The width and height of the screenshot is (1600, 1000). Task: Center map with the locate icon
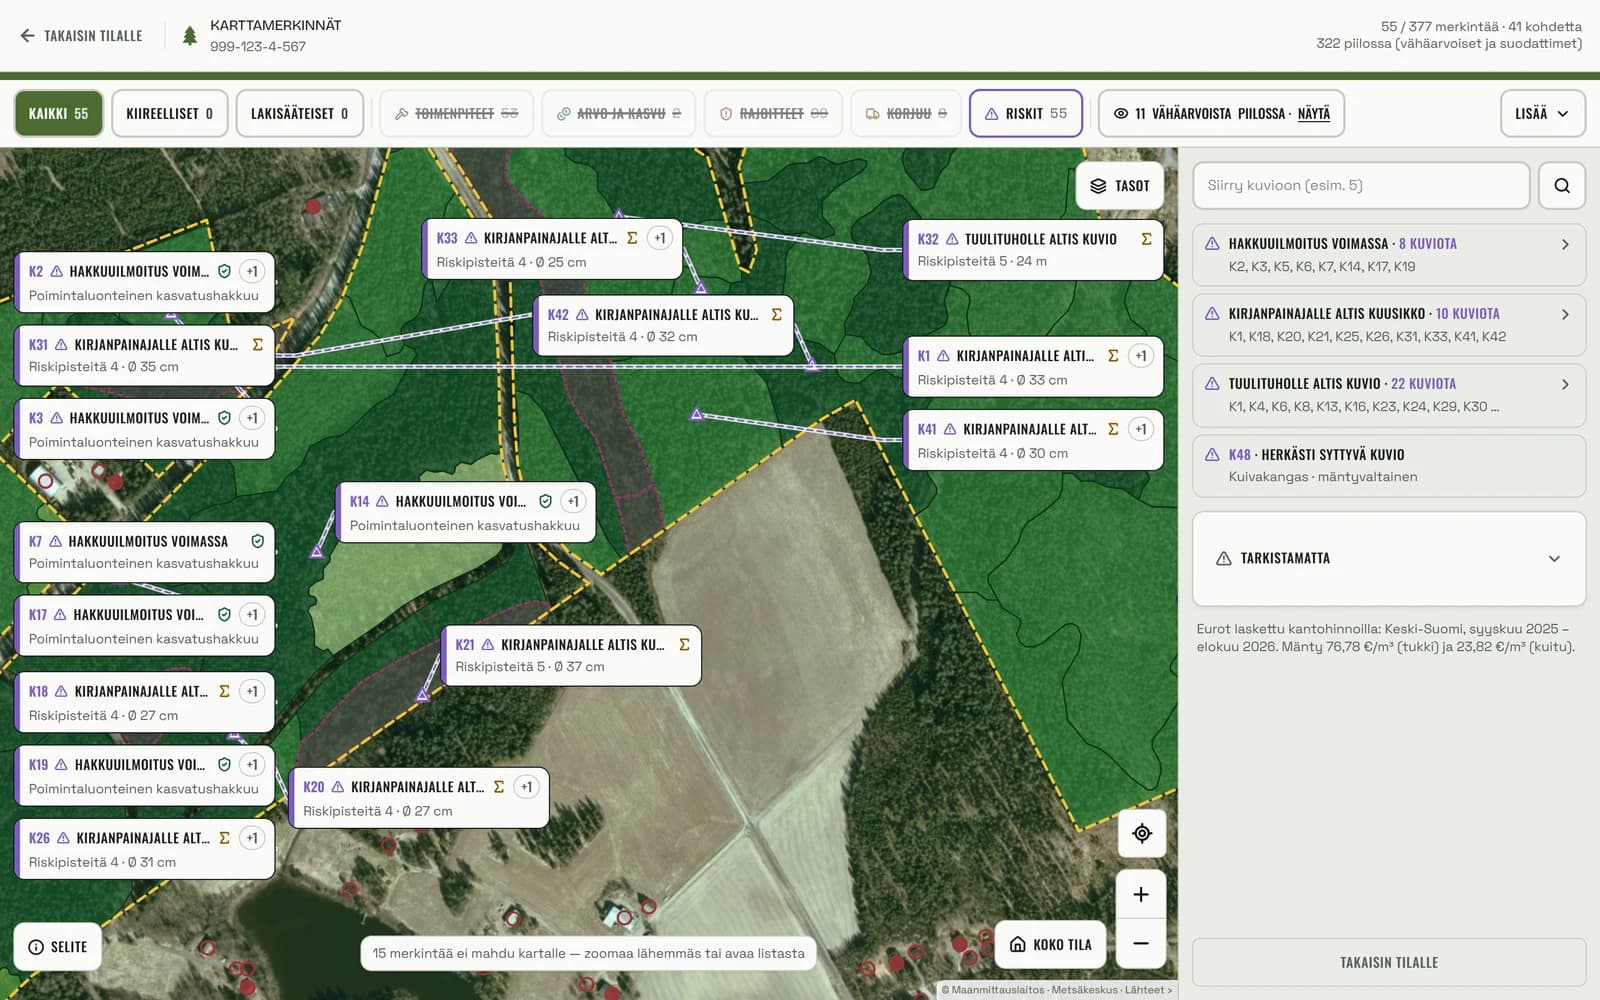(x=1141, y=833)
